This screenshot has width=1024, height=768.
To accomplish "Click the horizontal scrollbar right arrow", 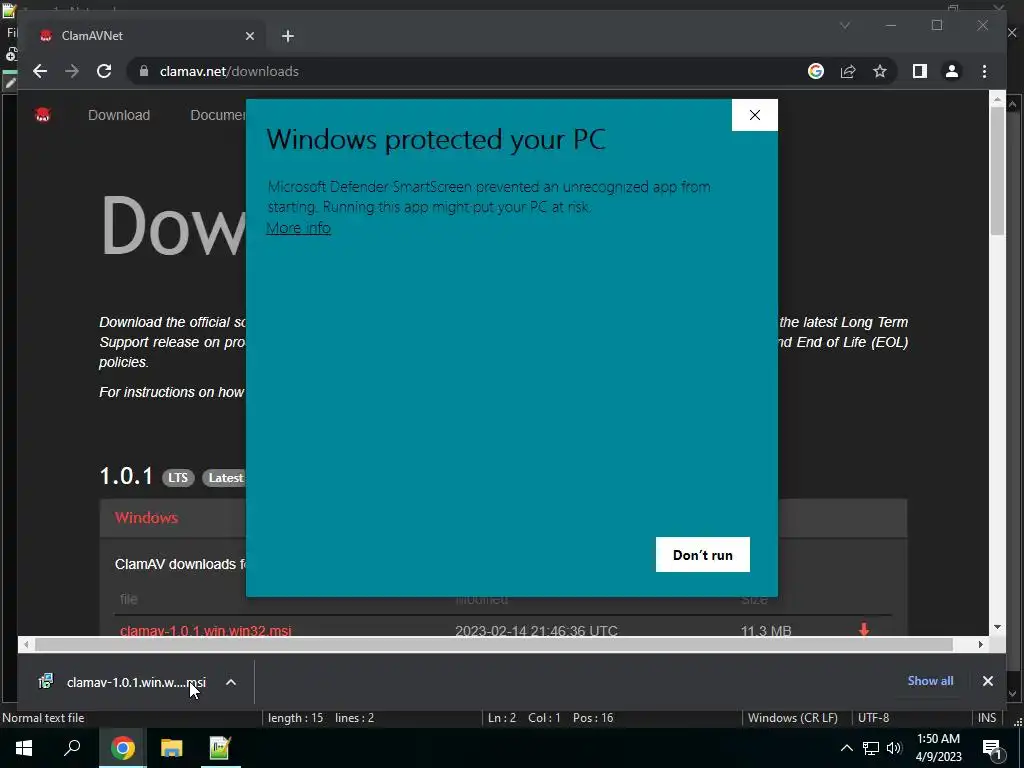I will click(x=980, y=645).
